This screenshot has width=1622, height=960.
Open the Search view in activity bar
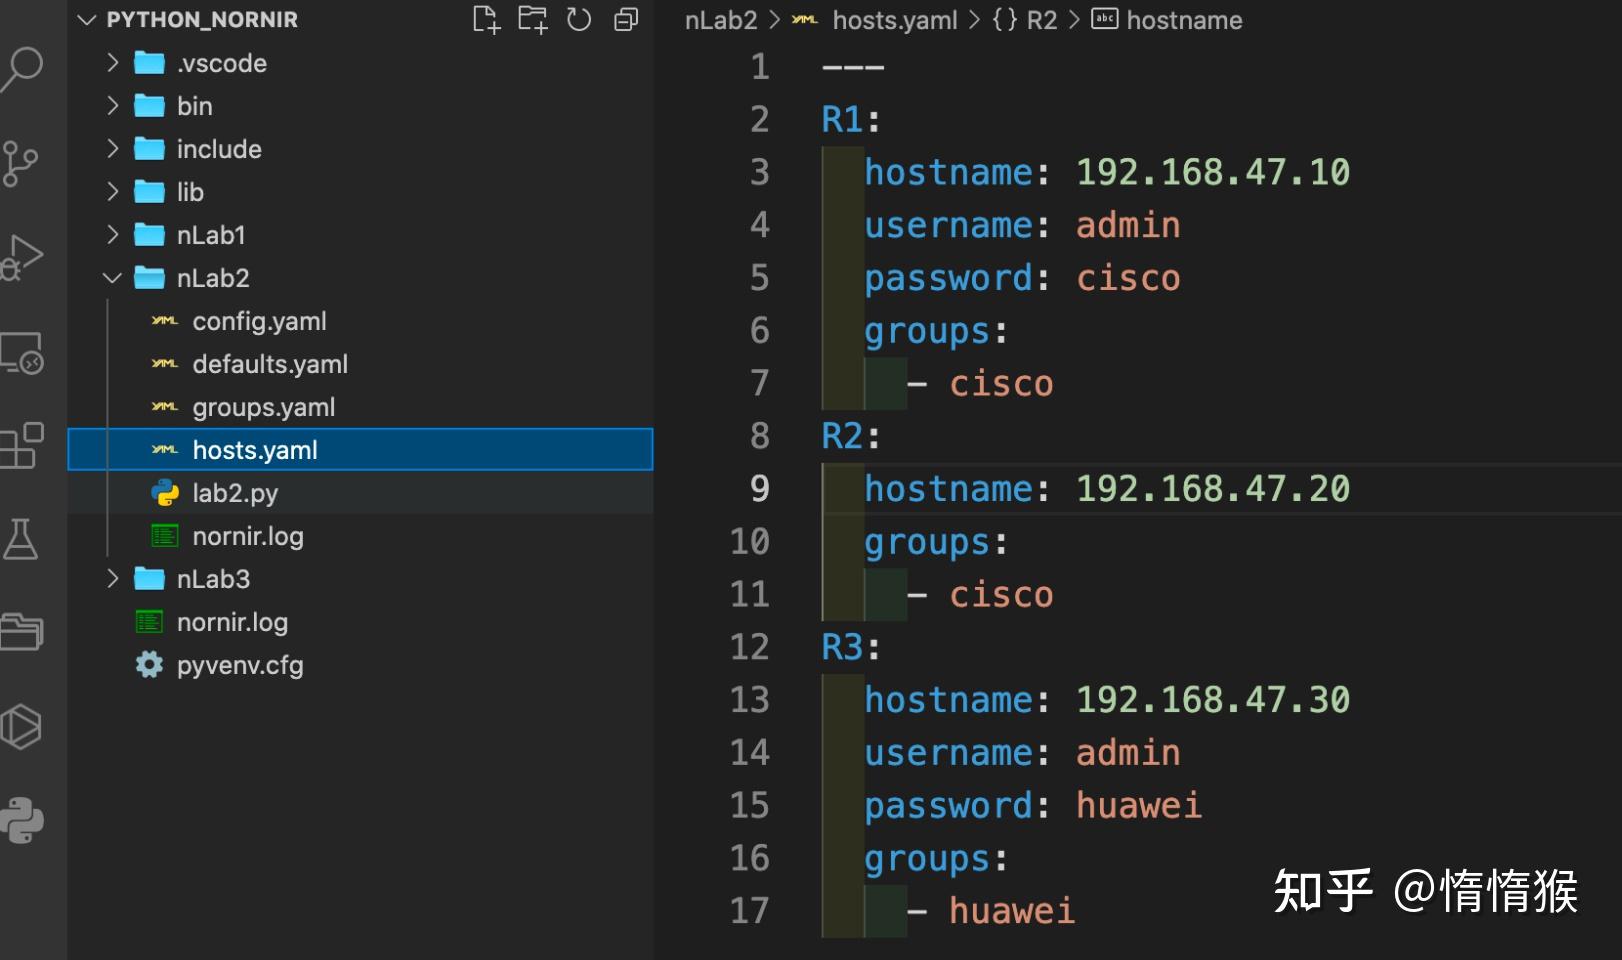[22, 68]
